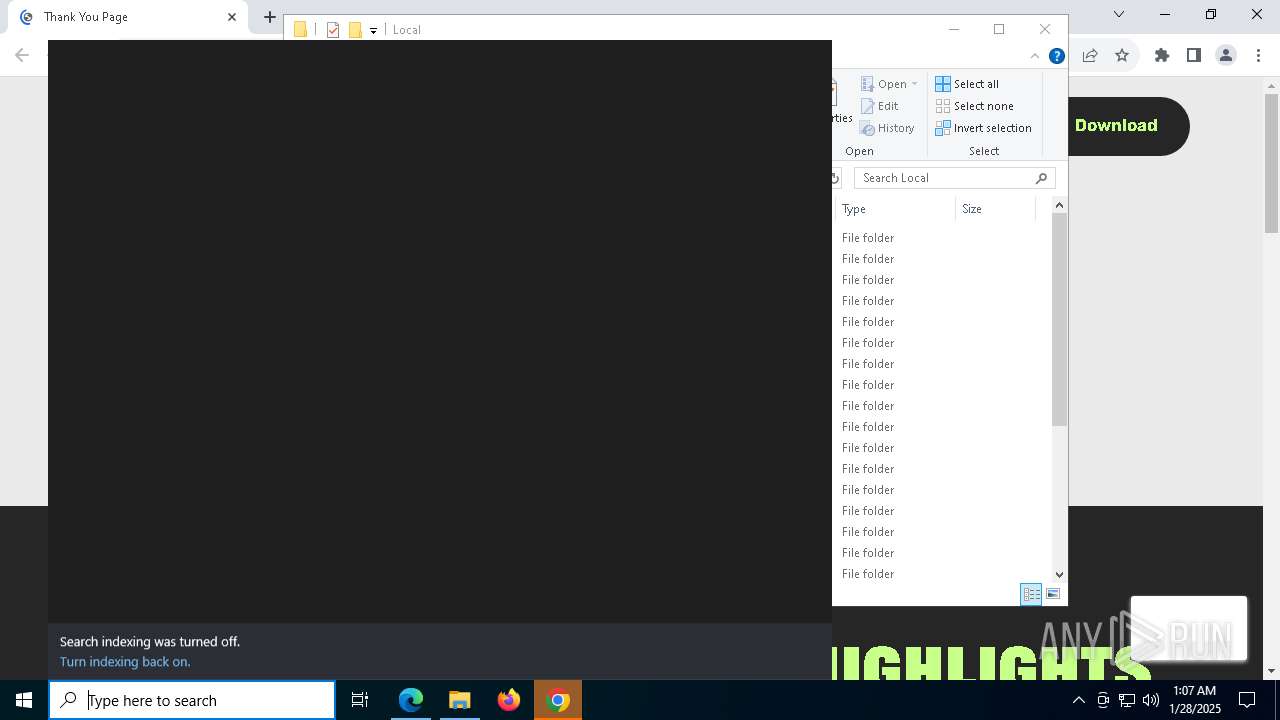1280x720 pixels.
Task: Click the Chrome page vertical scrollbar thumb
Action: pyautogui.click(x=1271, y=164)
